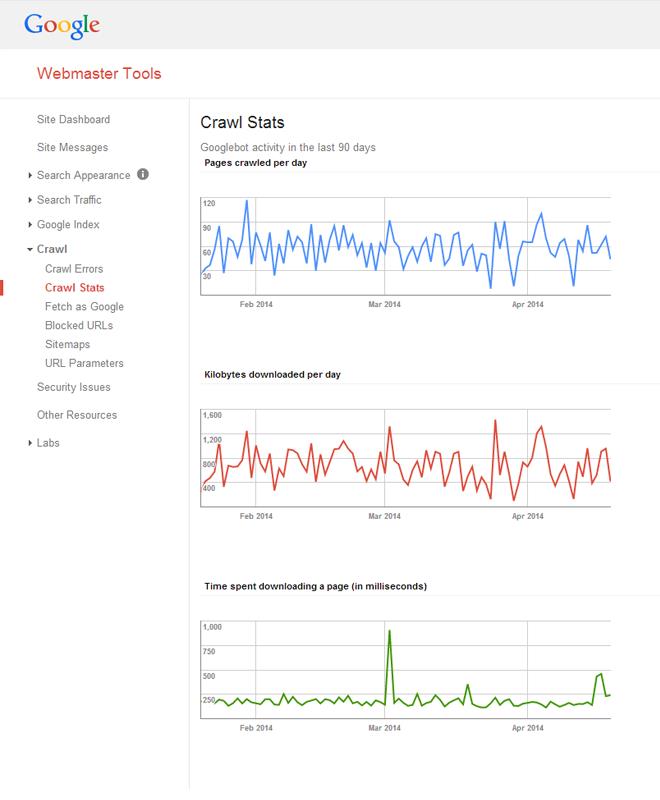This screenshot has width=660, height=800.
Task: Click the 'Crawl Stats' page heading
Action: click(242, 122)
